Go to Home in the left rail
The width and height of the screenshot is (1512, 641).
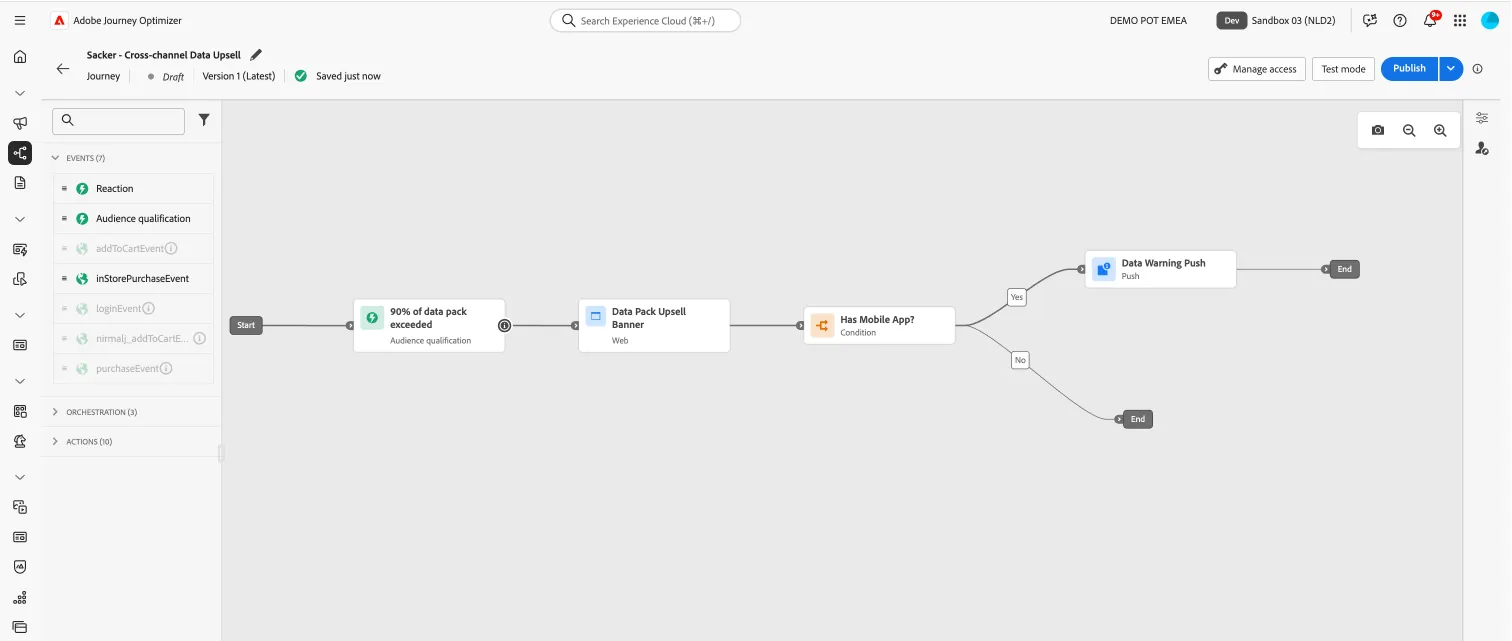20,57
